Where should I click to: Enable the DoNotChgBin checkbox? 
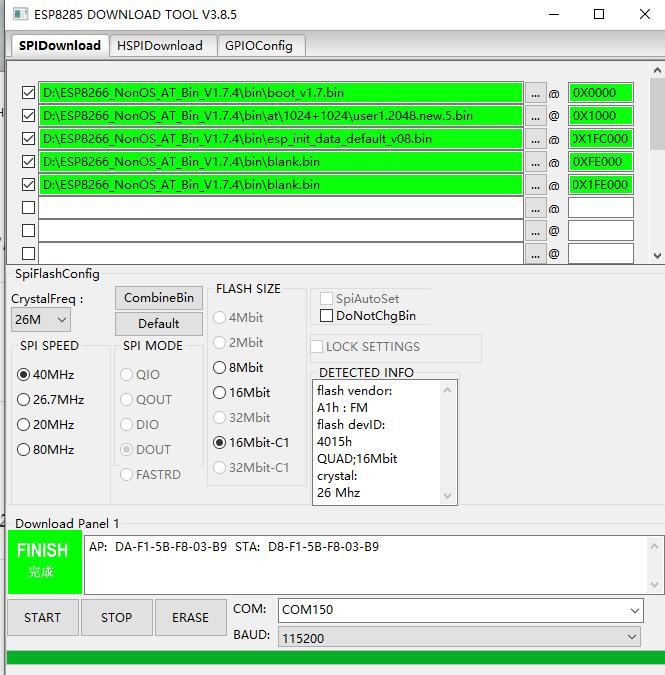coord(326,316)
